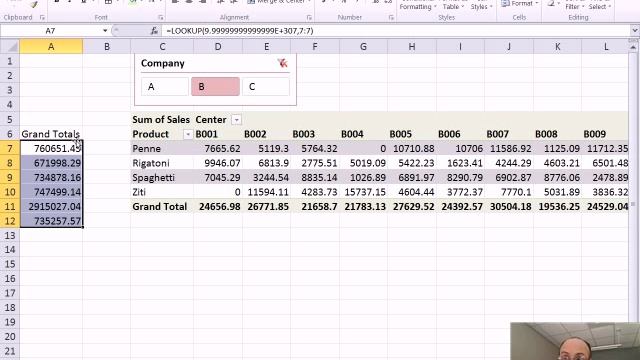Screen dimensions: 640x360
Task: Select the Rigatoni row label
Action: [162, 163]
